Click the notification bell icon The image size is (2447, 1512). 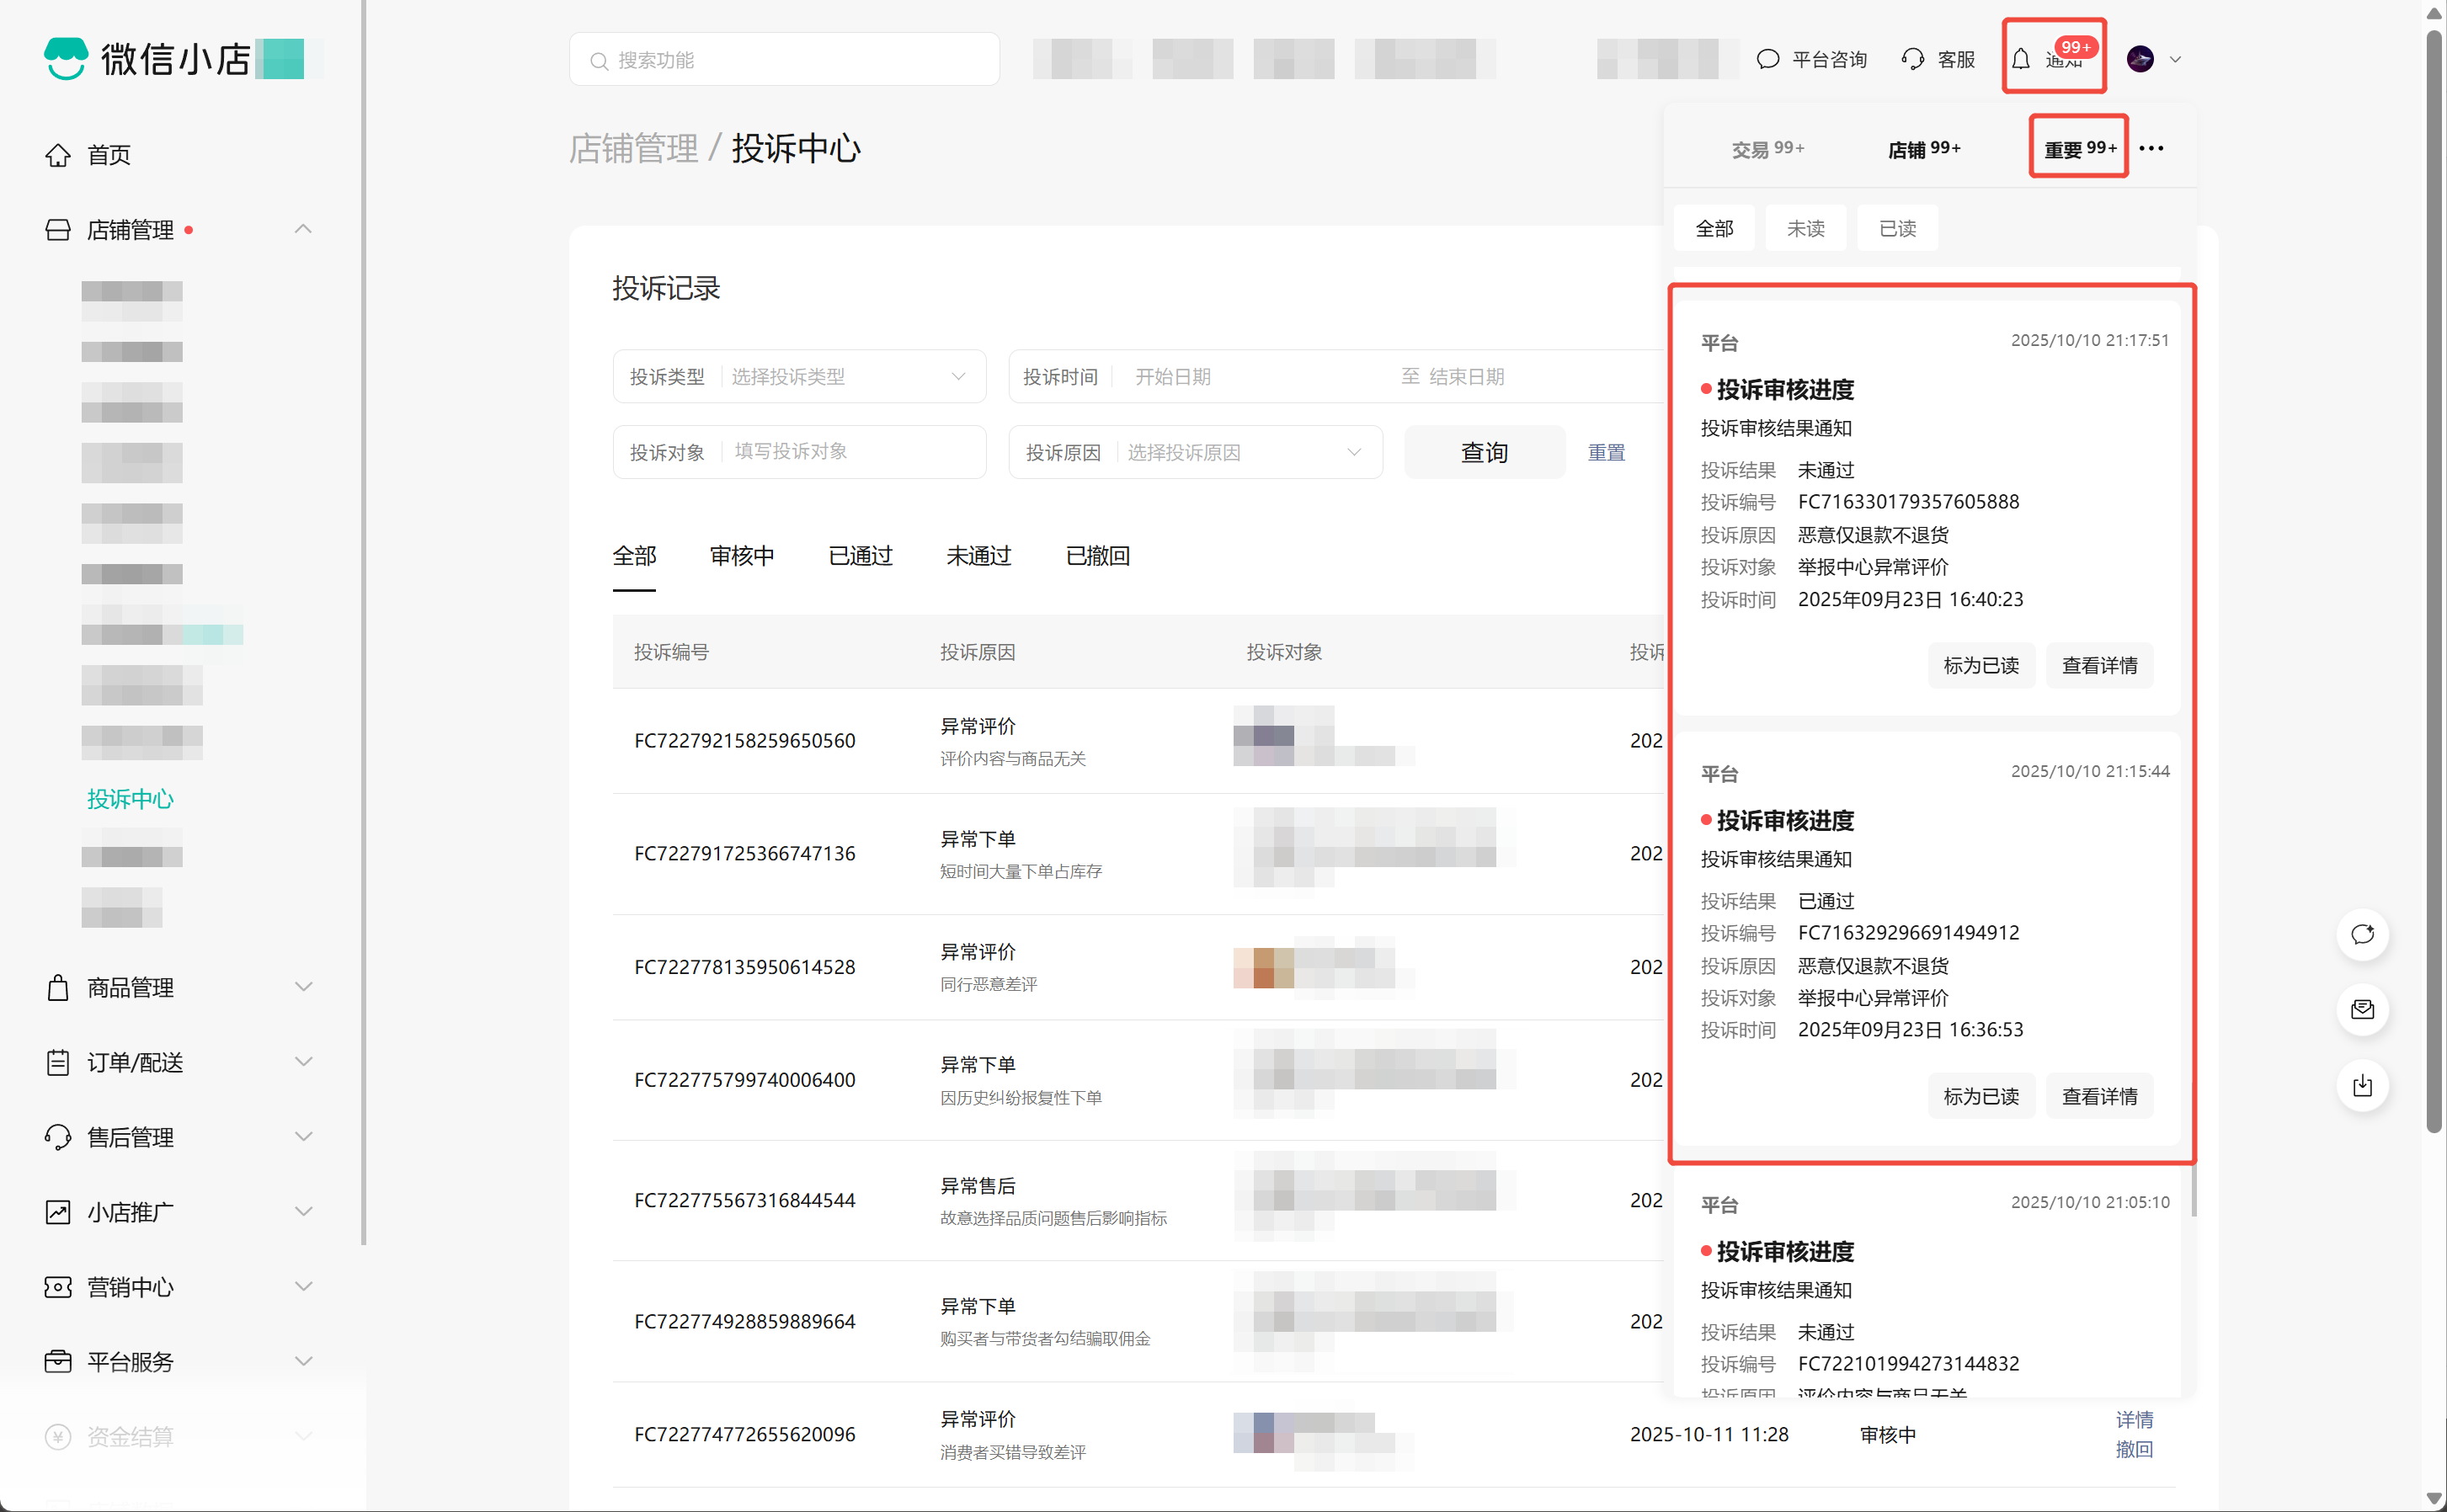pos(2021,60)
